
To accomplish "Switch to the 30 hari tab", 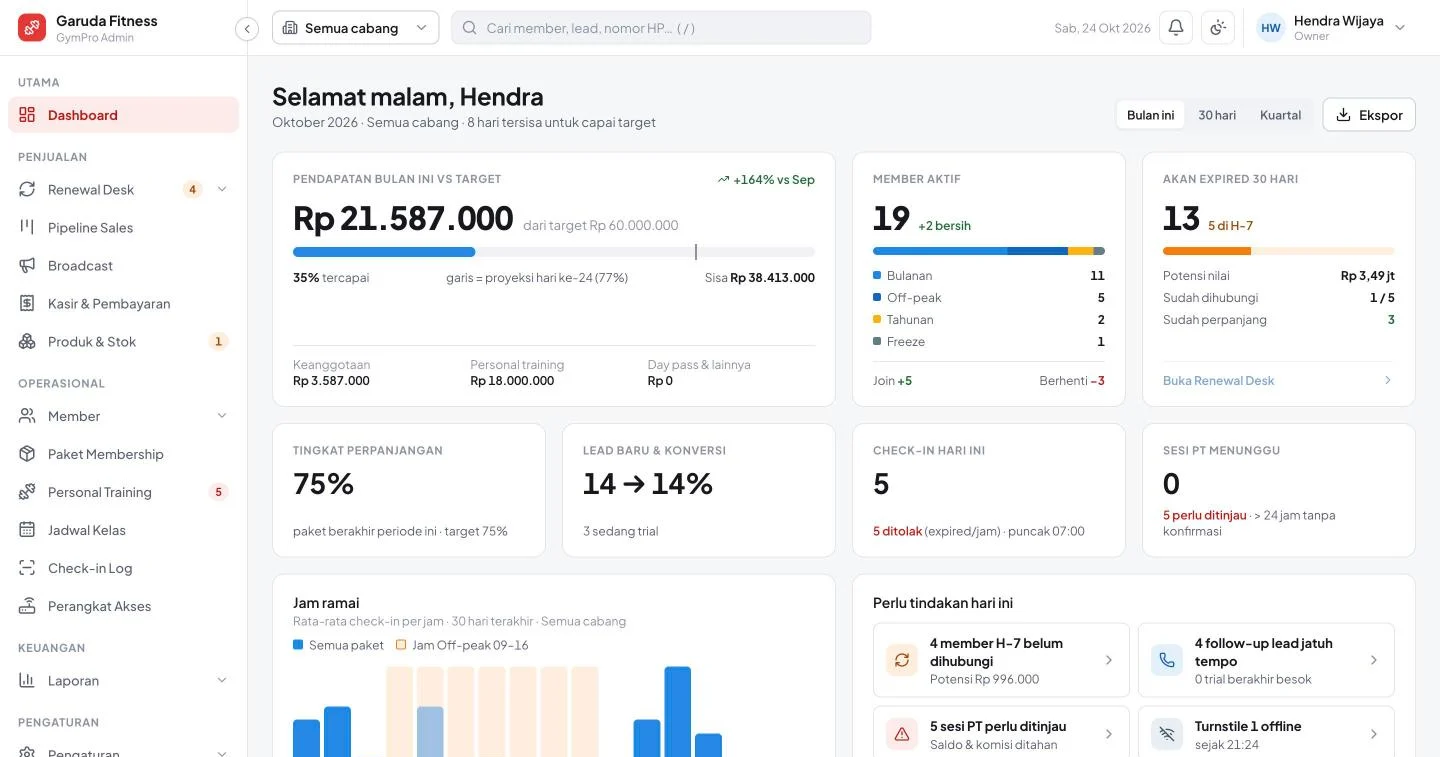I will coord(1217,115).
